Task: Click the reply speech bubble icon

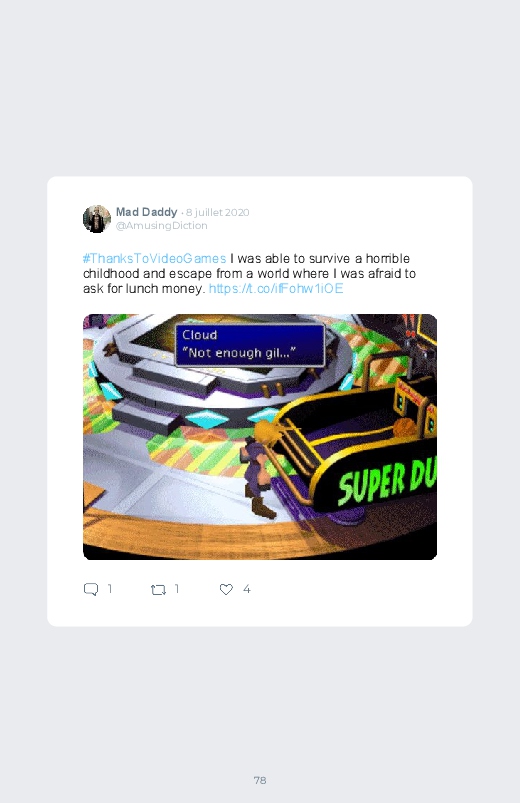Action: (x=91, y=589)
